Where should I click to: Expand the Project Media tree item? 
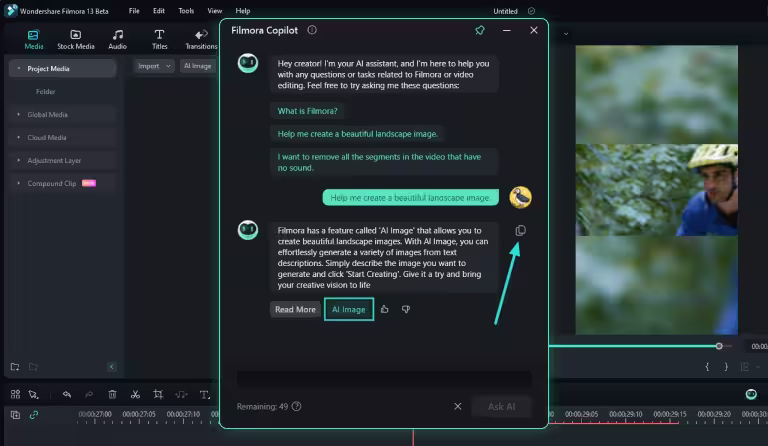(19, 69)
